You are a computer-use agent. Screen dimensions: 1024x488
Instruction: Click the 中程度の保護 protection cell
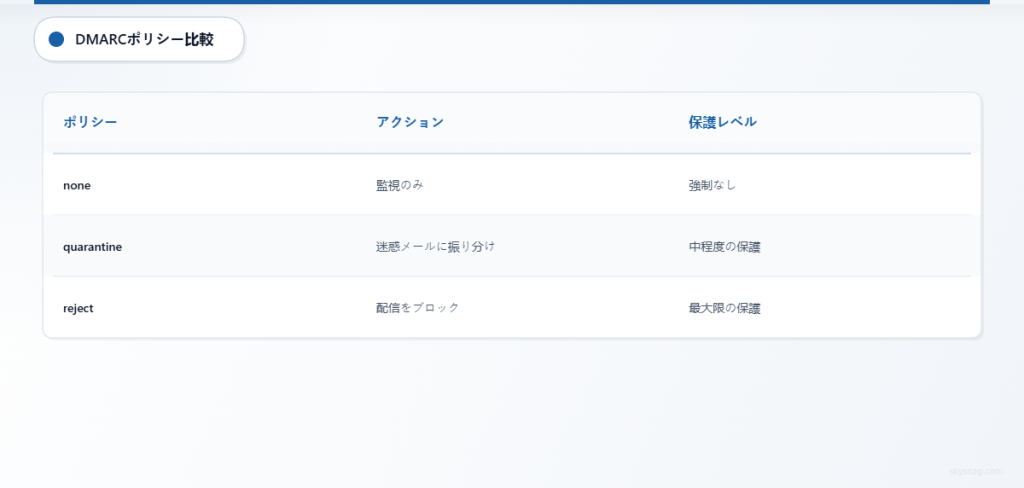pos(724,247)
